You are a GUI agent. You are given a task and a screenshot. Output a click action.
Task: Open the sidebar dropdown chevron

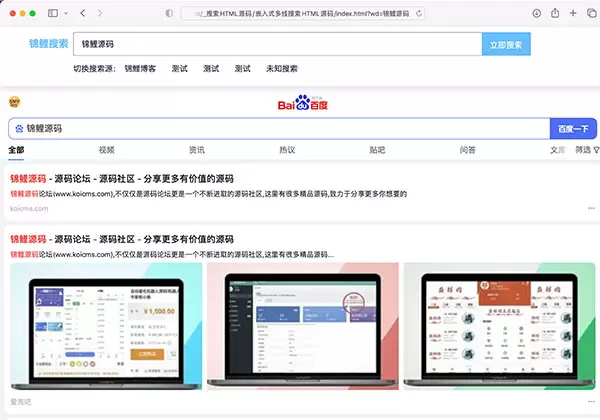coord(66,13)
